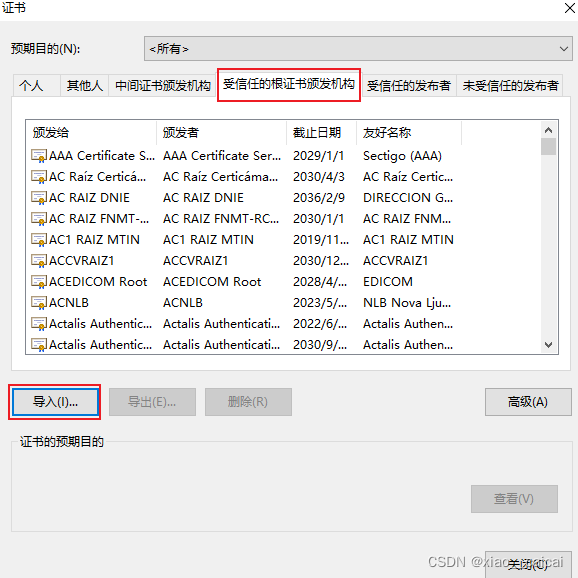The image size is (578, 578).
Task: Open the 中间证书颁发机构 tab
Action: coord(162,86)
